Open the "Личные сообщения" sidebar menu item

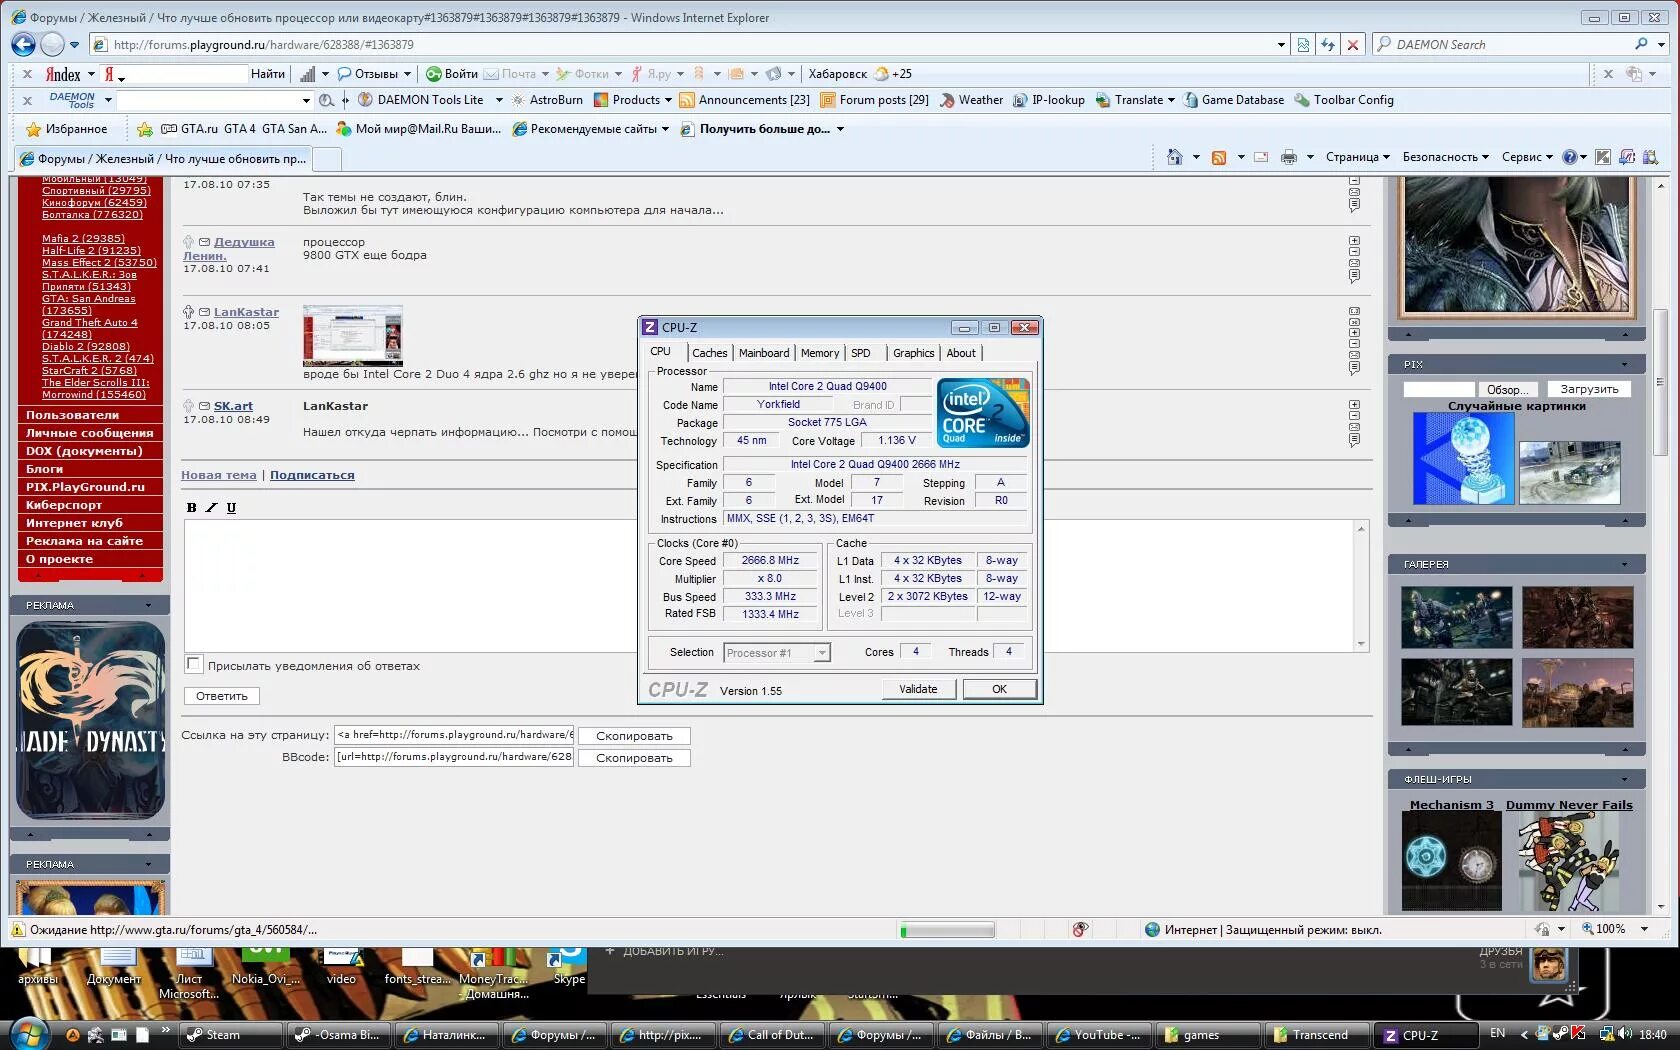90,433
